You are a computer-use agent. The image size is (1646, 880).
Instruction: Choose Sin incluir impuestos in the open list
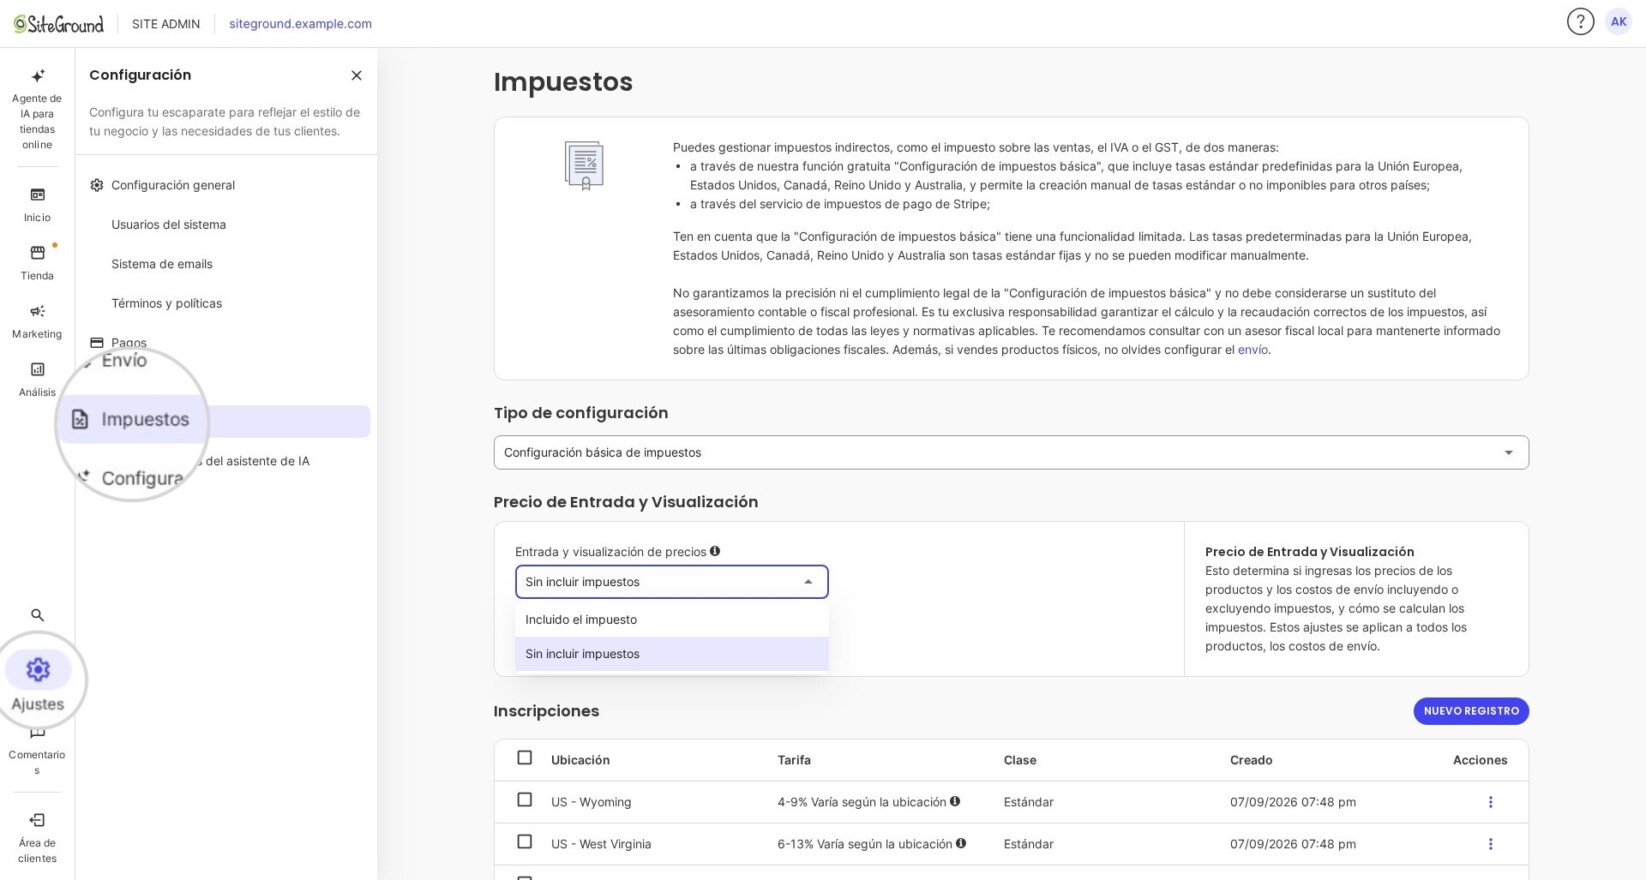(672, 654)
